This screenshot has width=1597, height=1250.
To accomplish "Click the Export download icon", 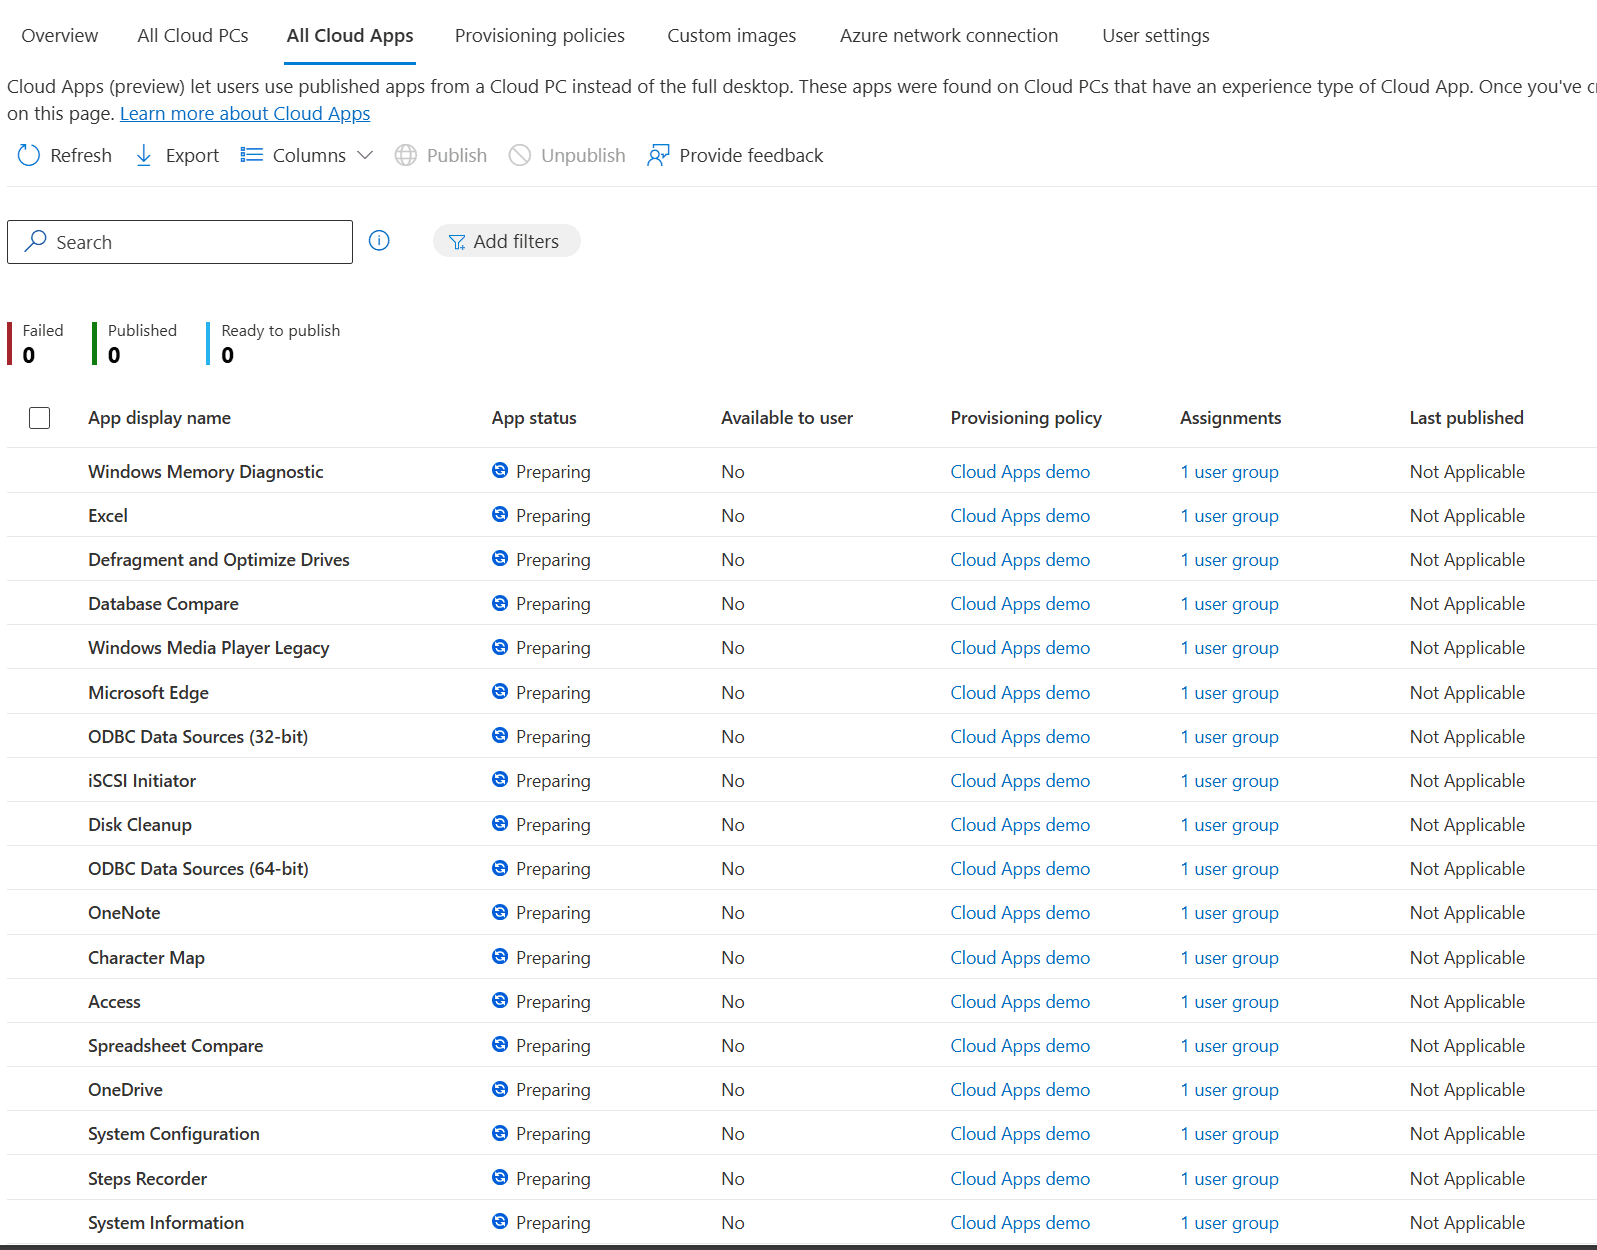I will [x=144, y=155].
